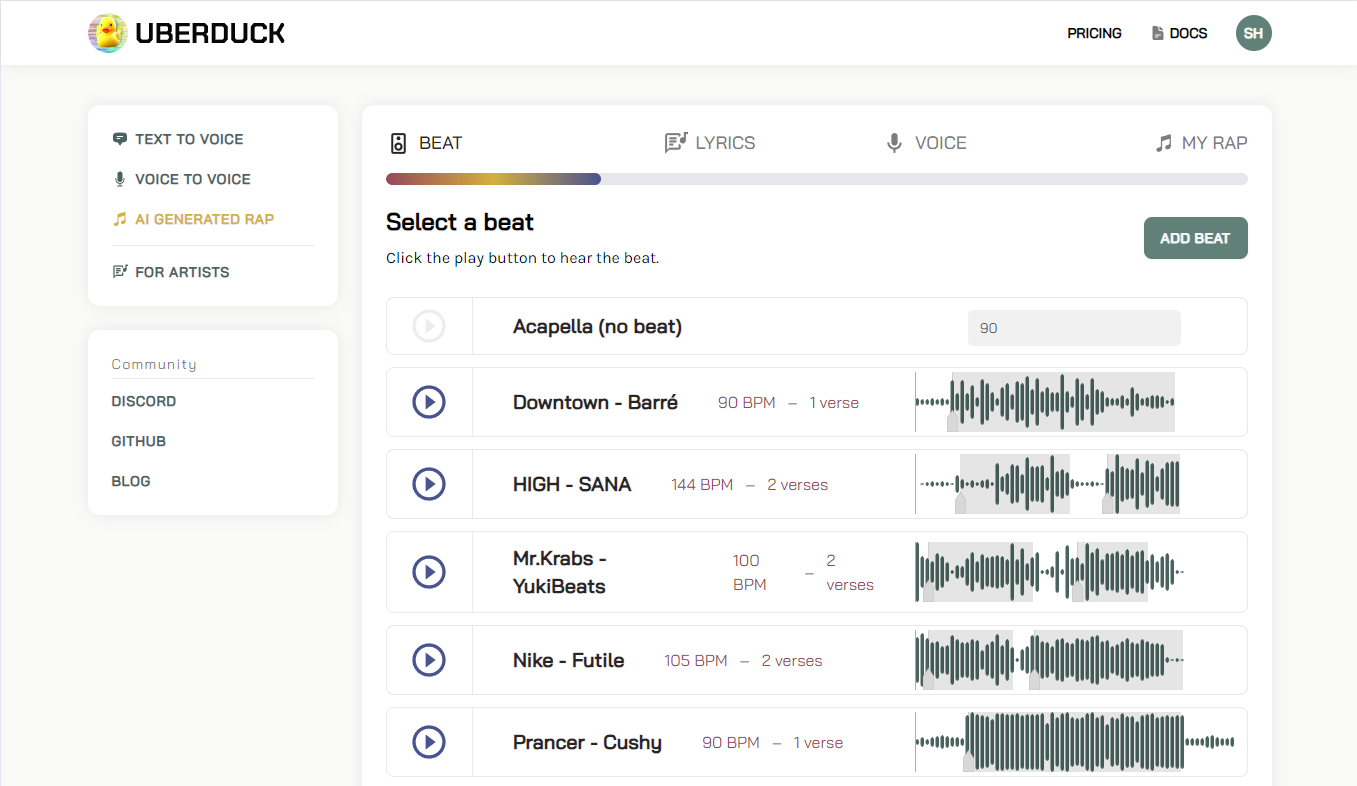The image size is (1357, 786).
Task: Select the Nike - Futile title
Action: (569, 660)
